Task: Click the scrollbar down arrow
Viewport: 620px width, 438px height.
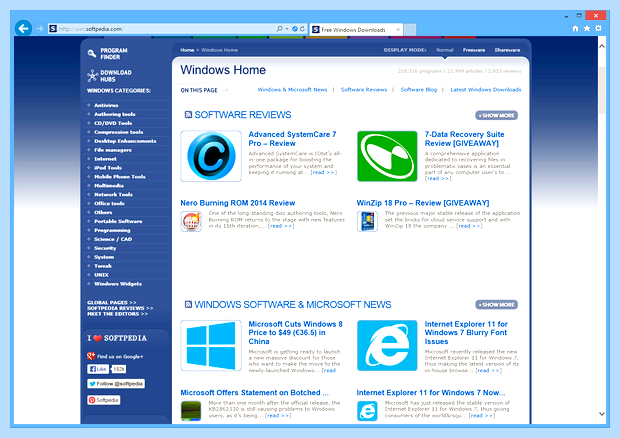Action: (x=602, y=414)
